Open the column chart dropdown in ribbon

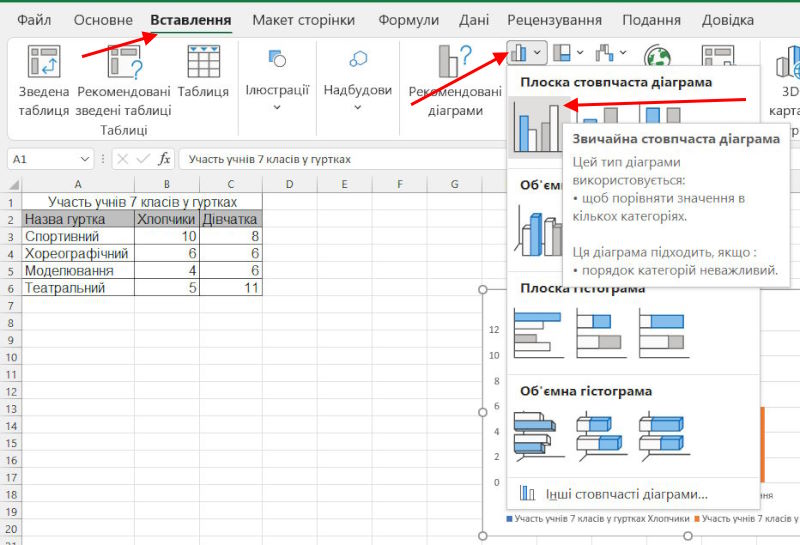click(526, 52)
